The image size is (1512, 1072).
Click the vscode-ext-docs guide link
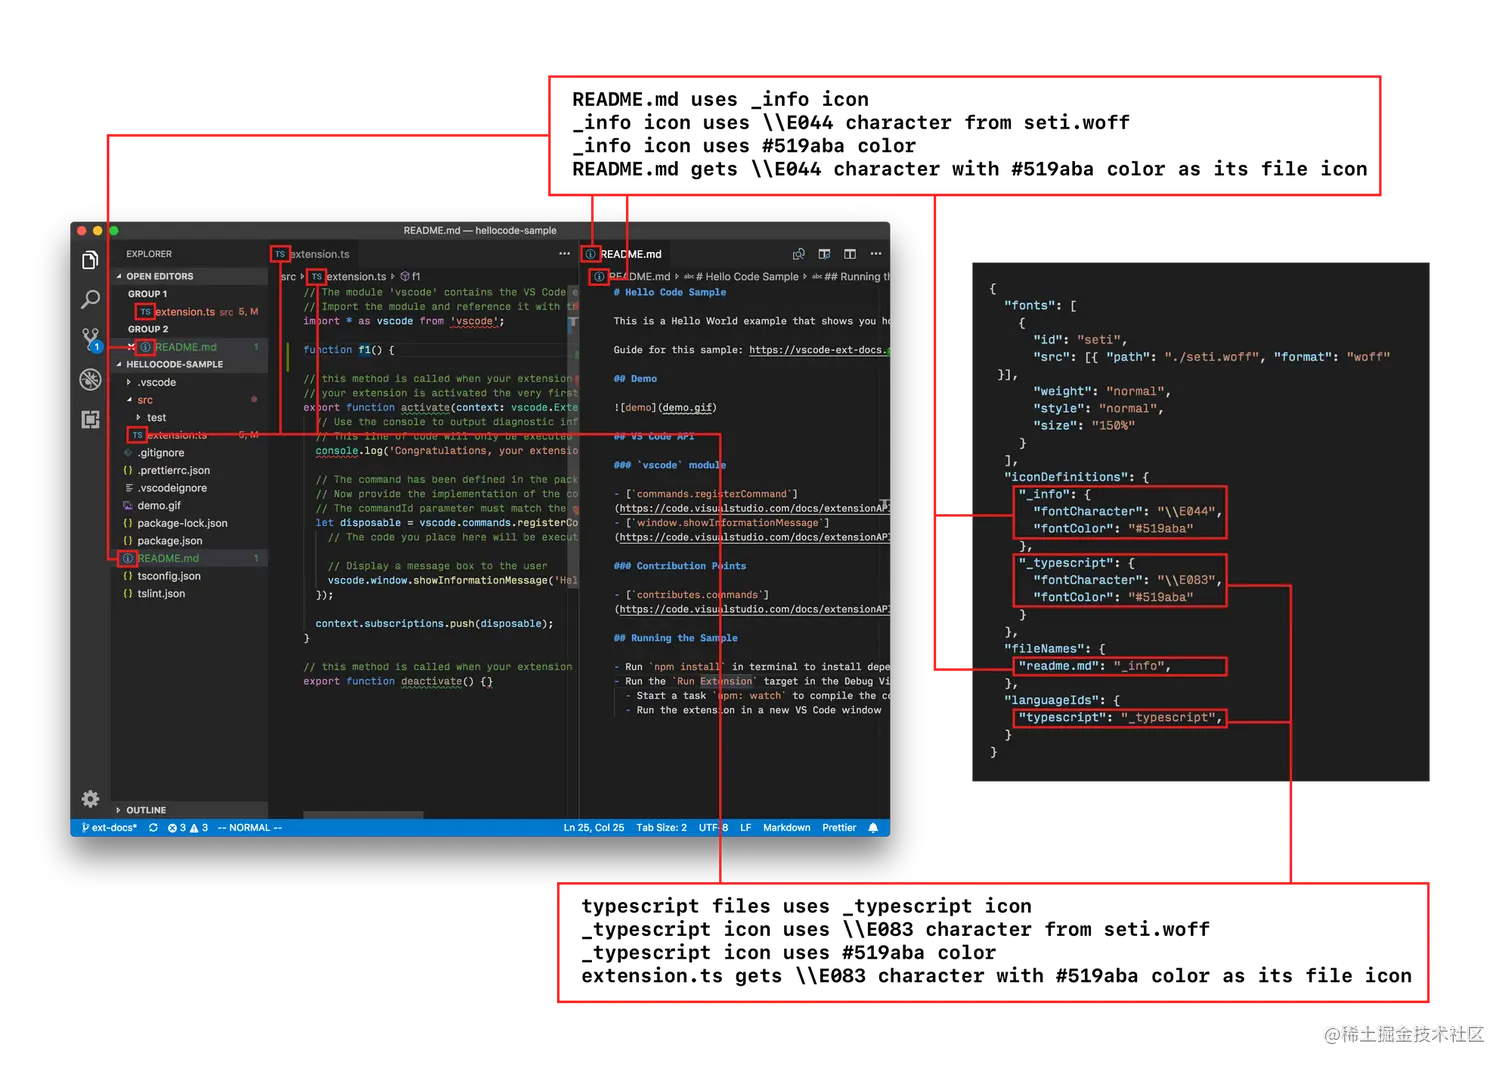[x=819, y=350]
